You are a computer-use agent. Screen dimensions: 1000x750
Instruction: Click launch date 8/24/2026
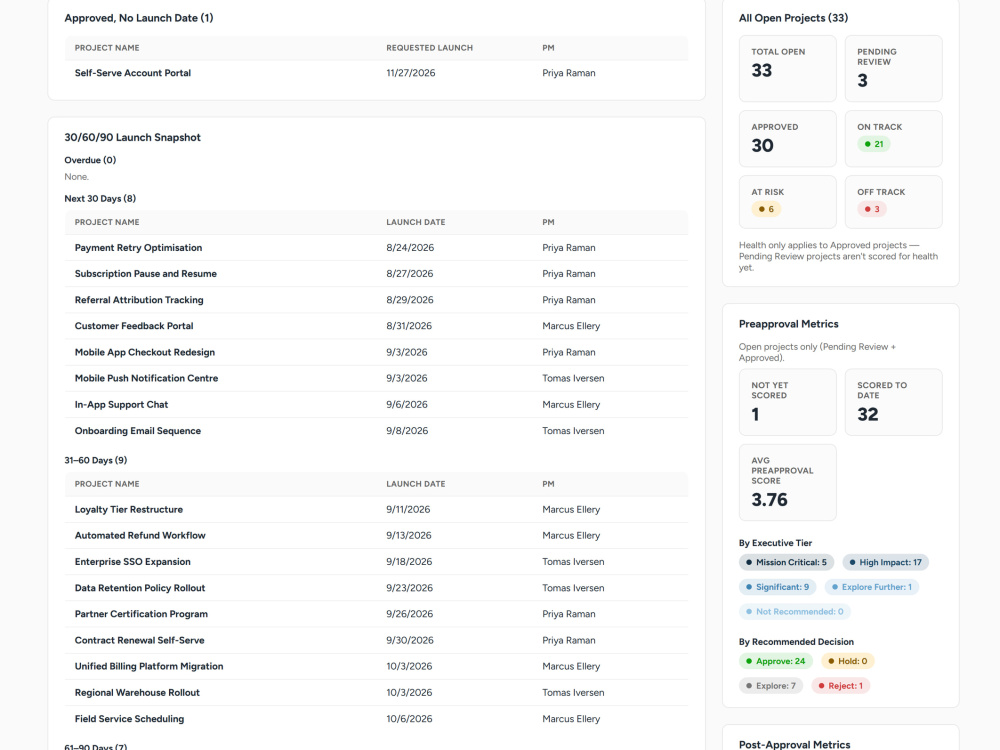409,247
